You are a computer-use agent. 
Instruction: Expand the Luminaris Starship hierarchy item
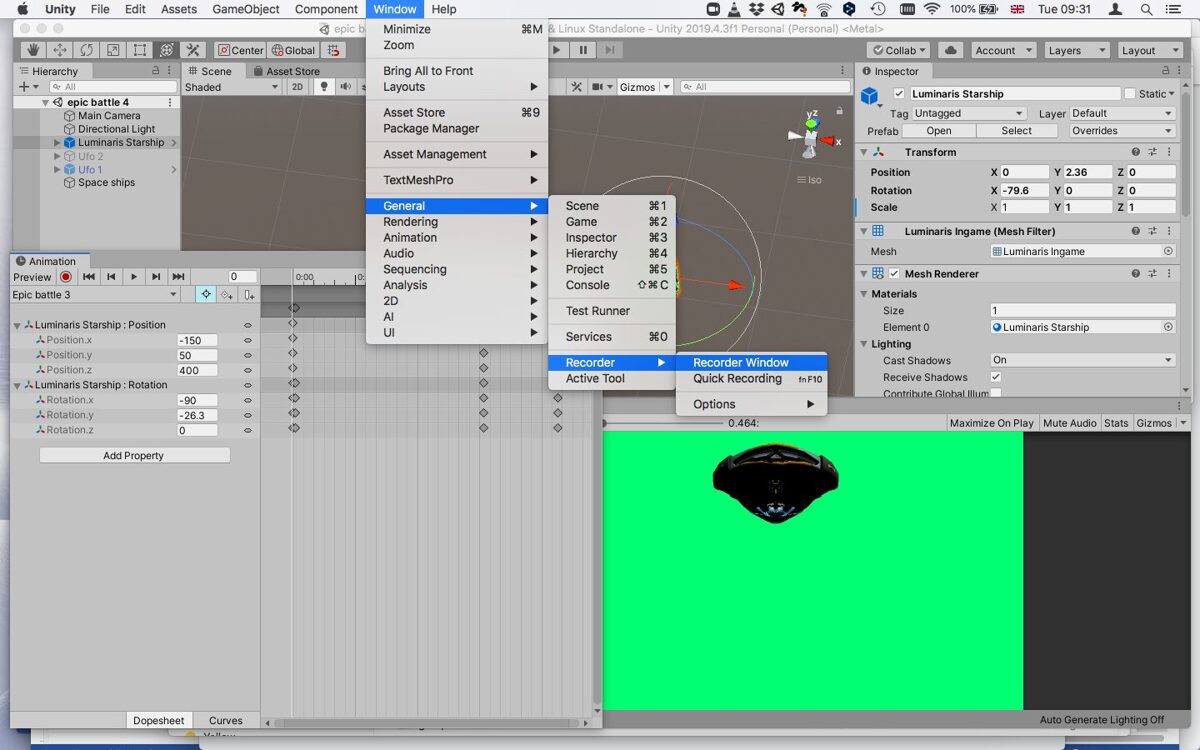[x=57, y=143]
